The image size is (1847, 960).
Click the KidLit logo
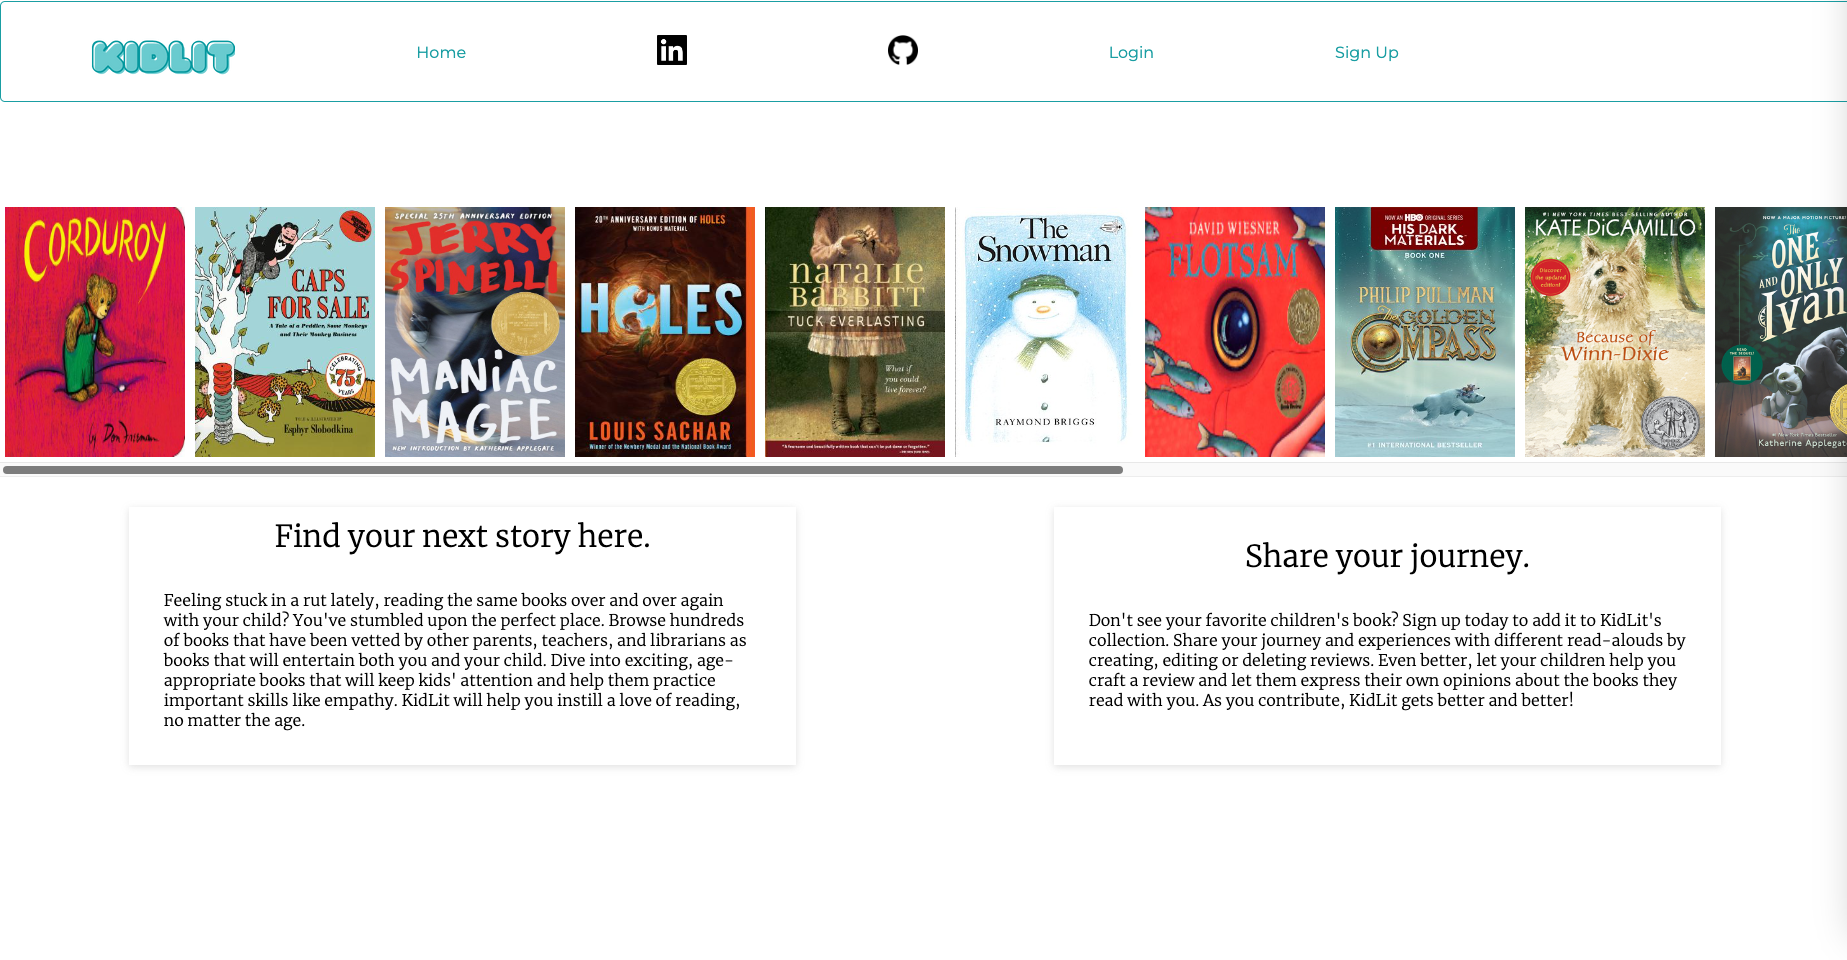tap(163, 57)
